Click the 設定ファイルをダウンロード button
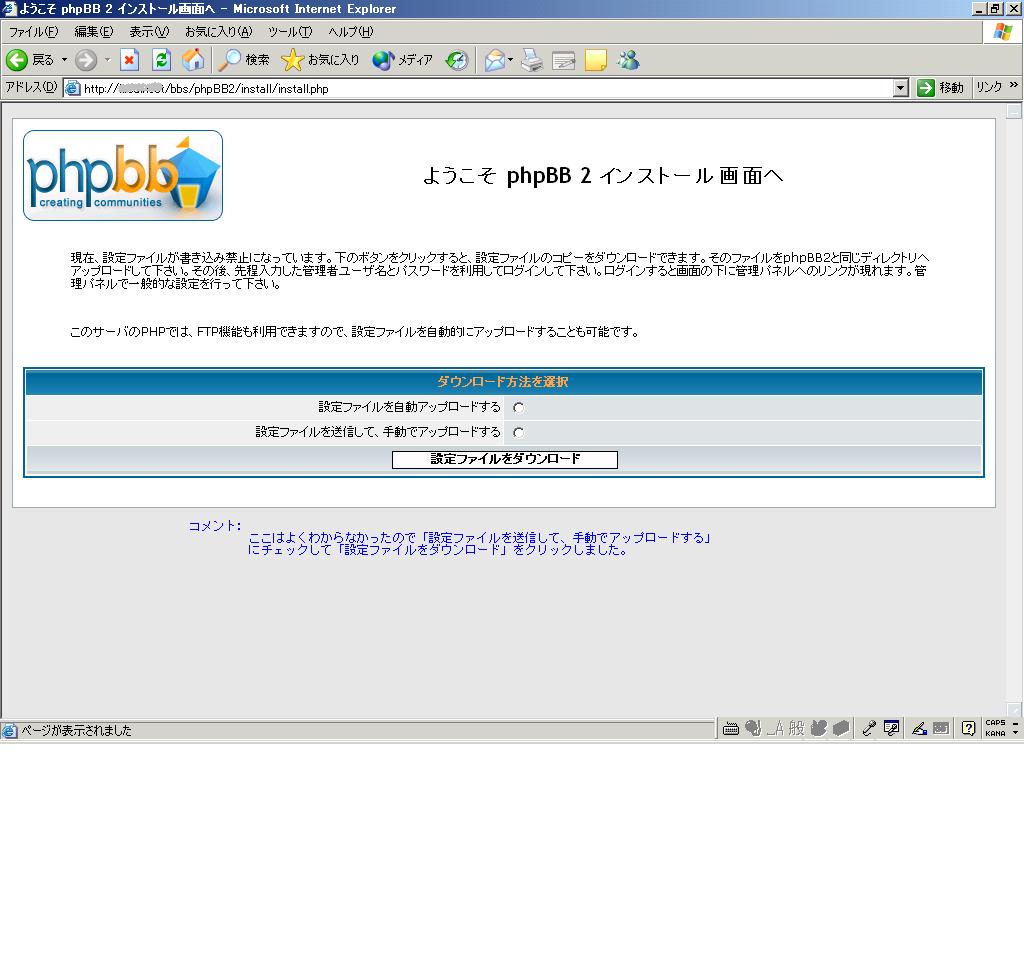This screenshot has height=970, width=1024. [505, 459]
